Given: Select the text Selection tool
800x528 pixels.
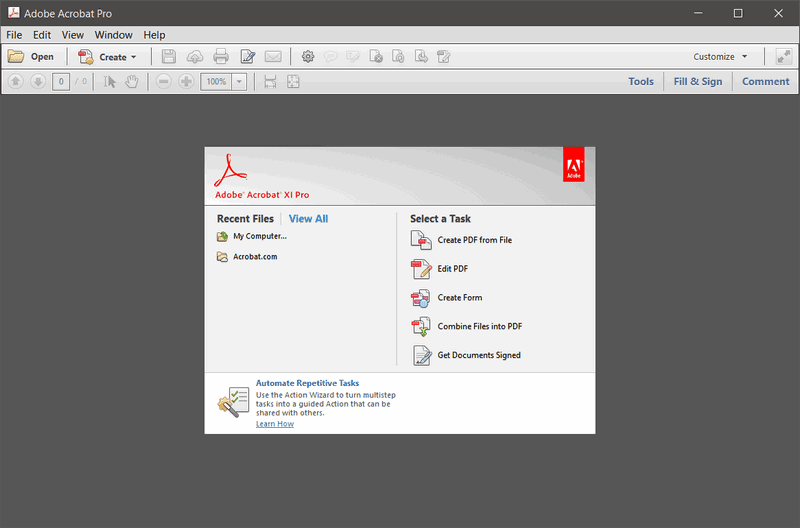Looking at the screenshot, I should point(109,82).
